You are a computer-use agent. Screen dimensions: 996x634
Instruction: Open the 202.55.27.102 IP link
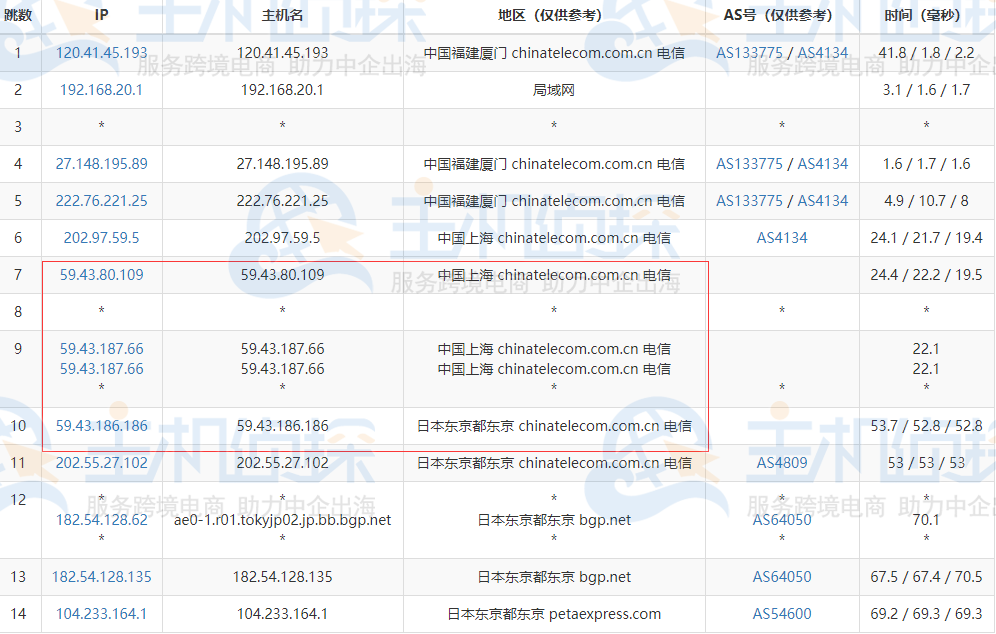(x=102, y=462)
